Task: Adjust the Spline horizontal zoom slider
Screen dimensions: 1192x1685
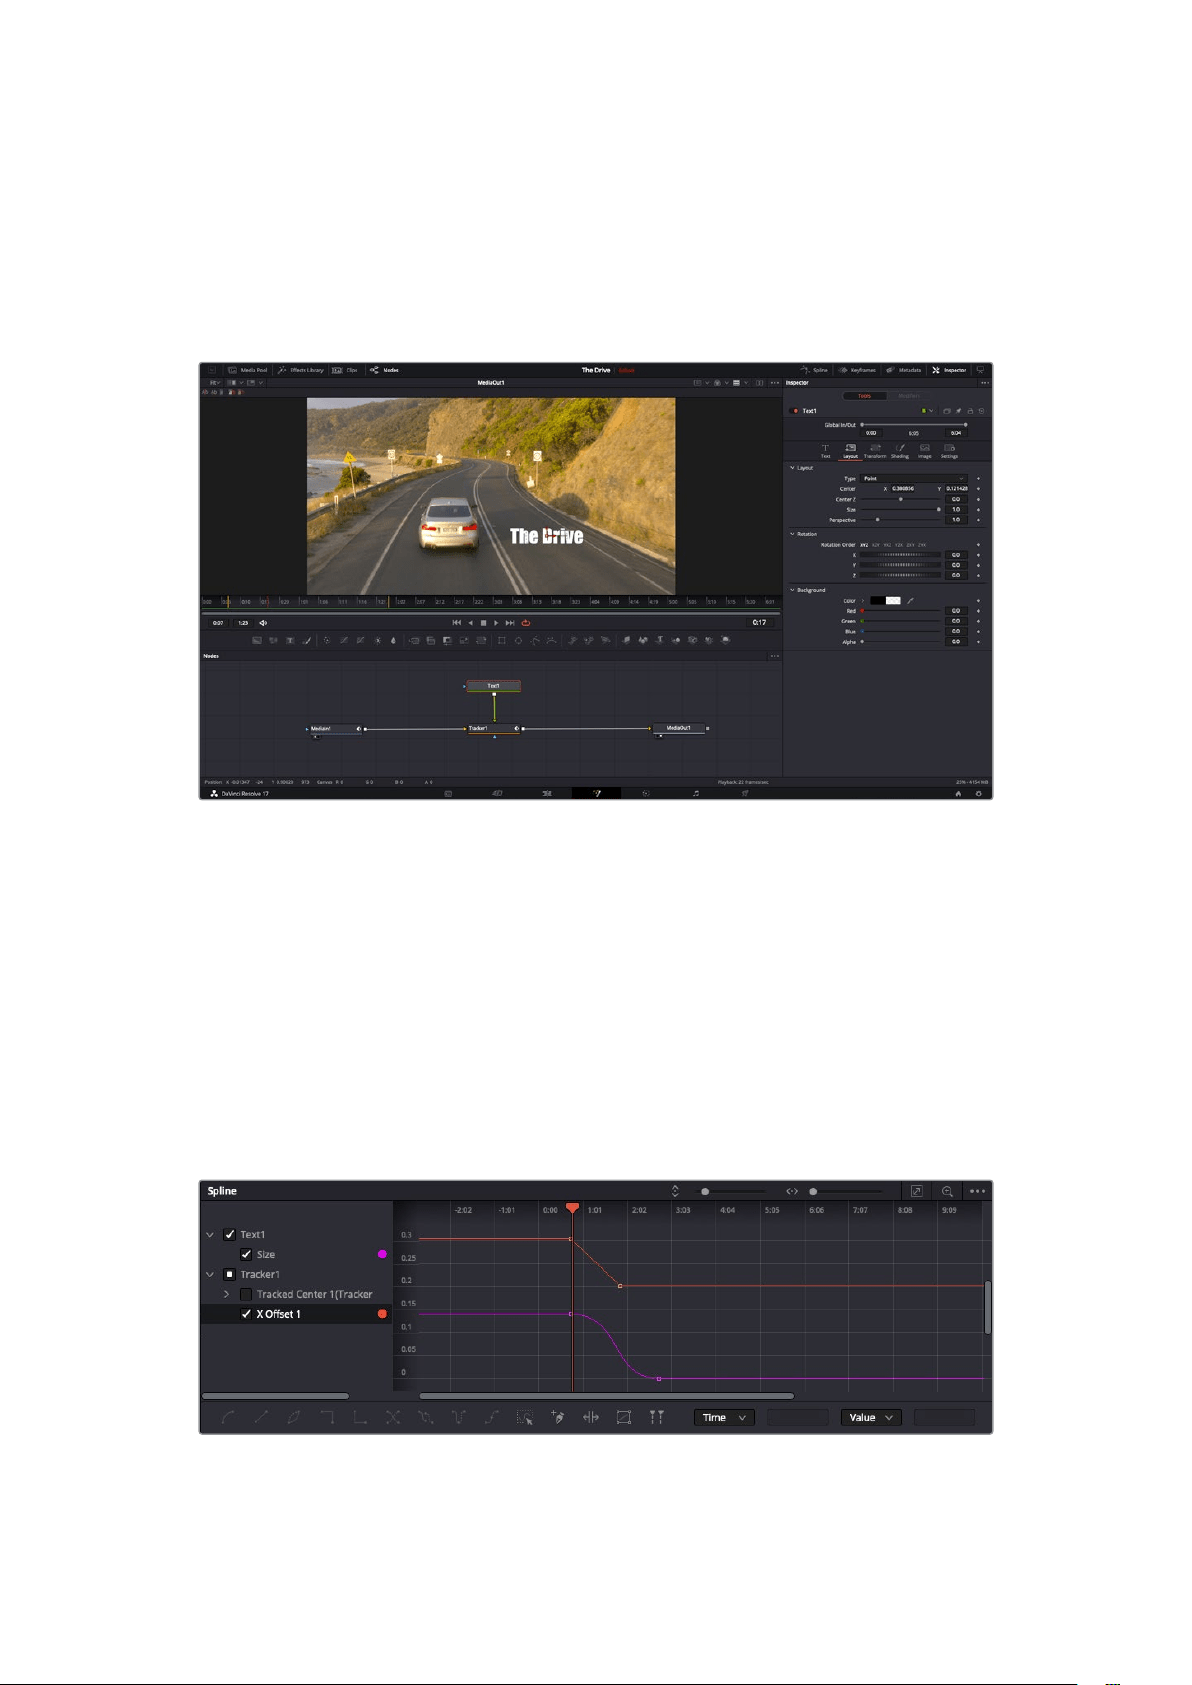Action: (x=813, y=1191)
